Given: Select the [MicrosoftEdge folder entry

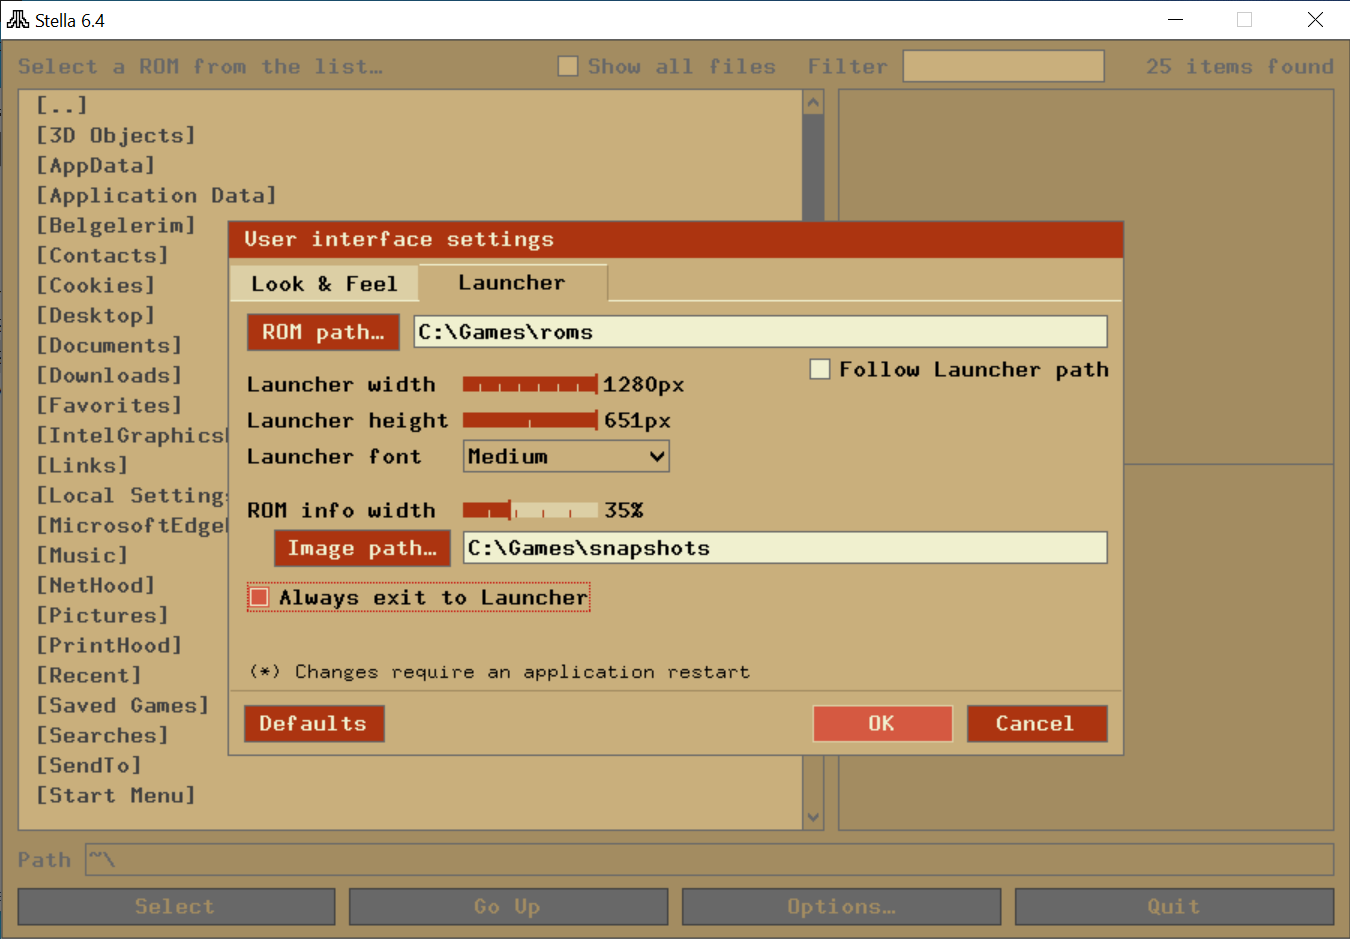Looking at the screenshot, I should (131, 525).
